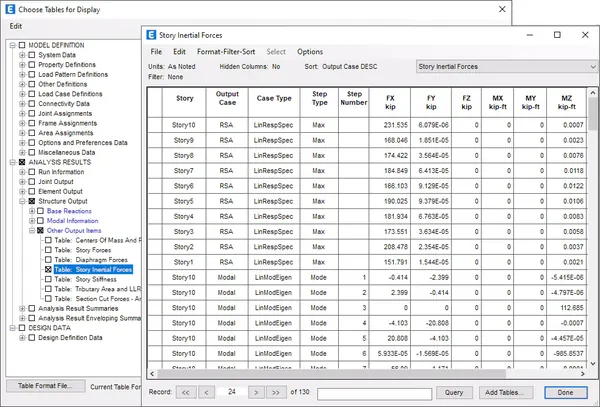This screenshot has height=407, width=600.
Task: Collapse the Other Output Items node
Action: tap(32, 231)
